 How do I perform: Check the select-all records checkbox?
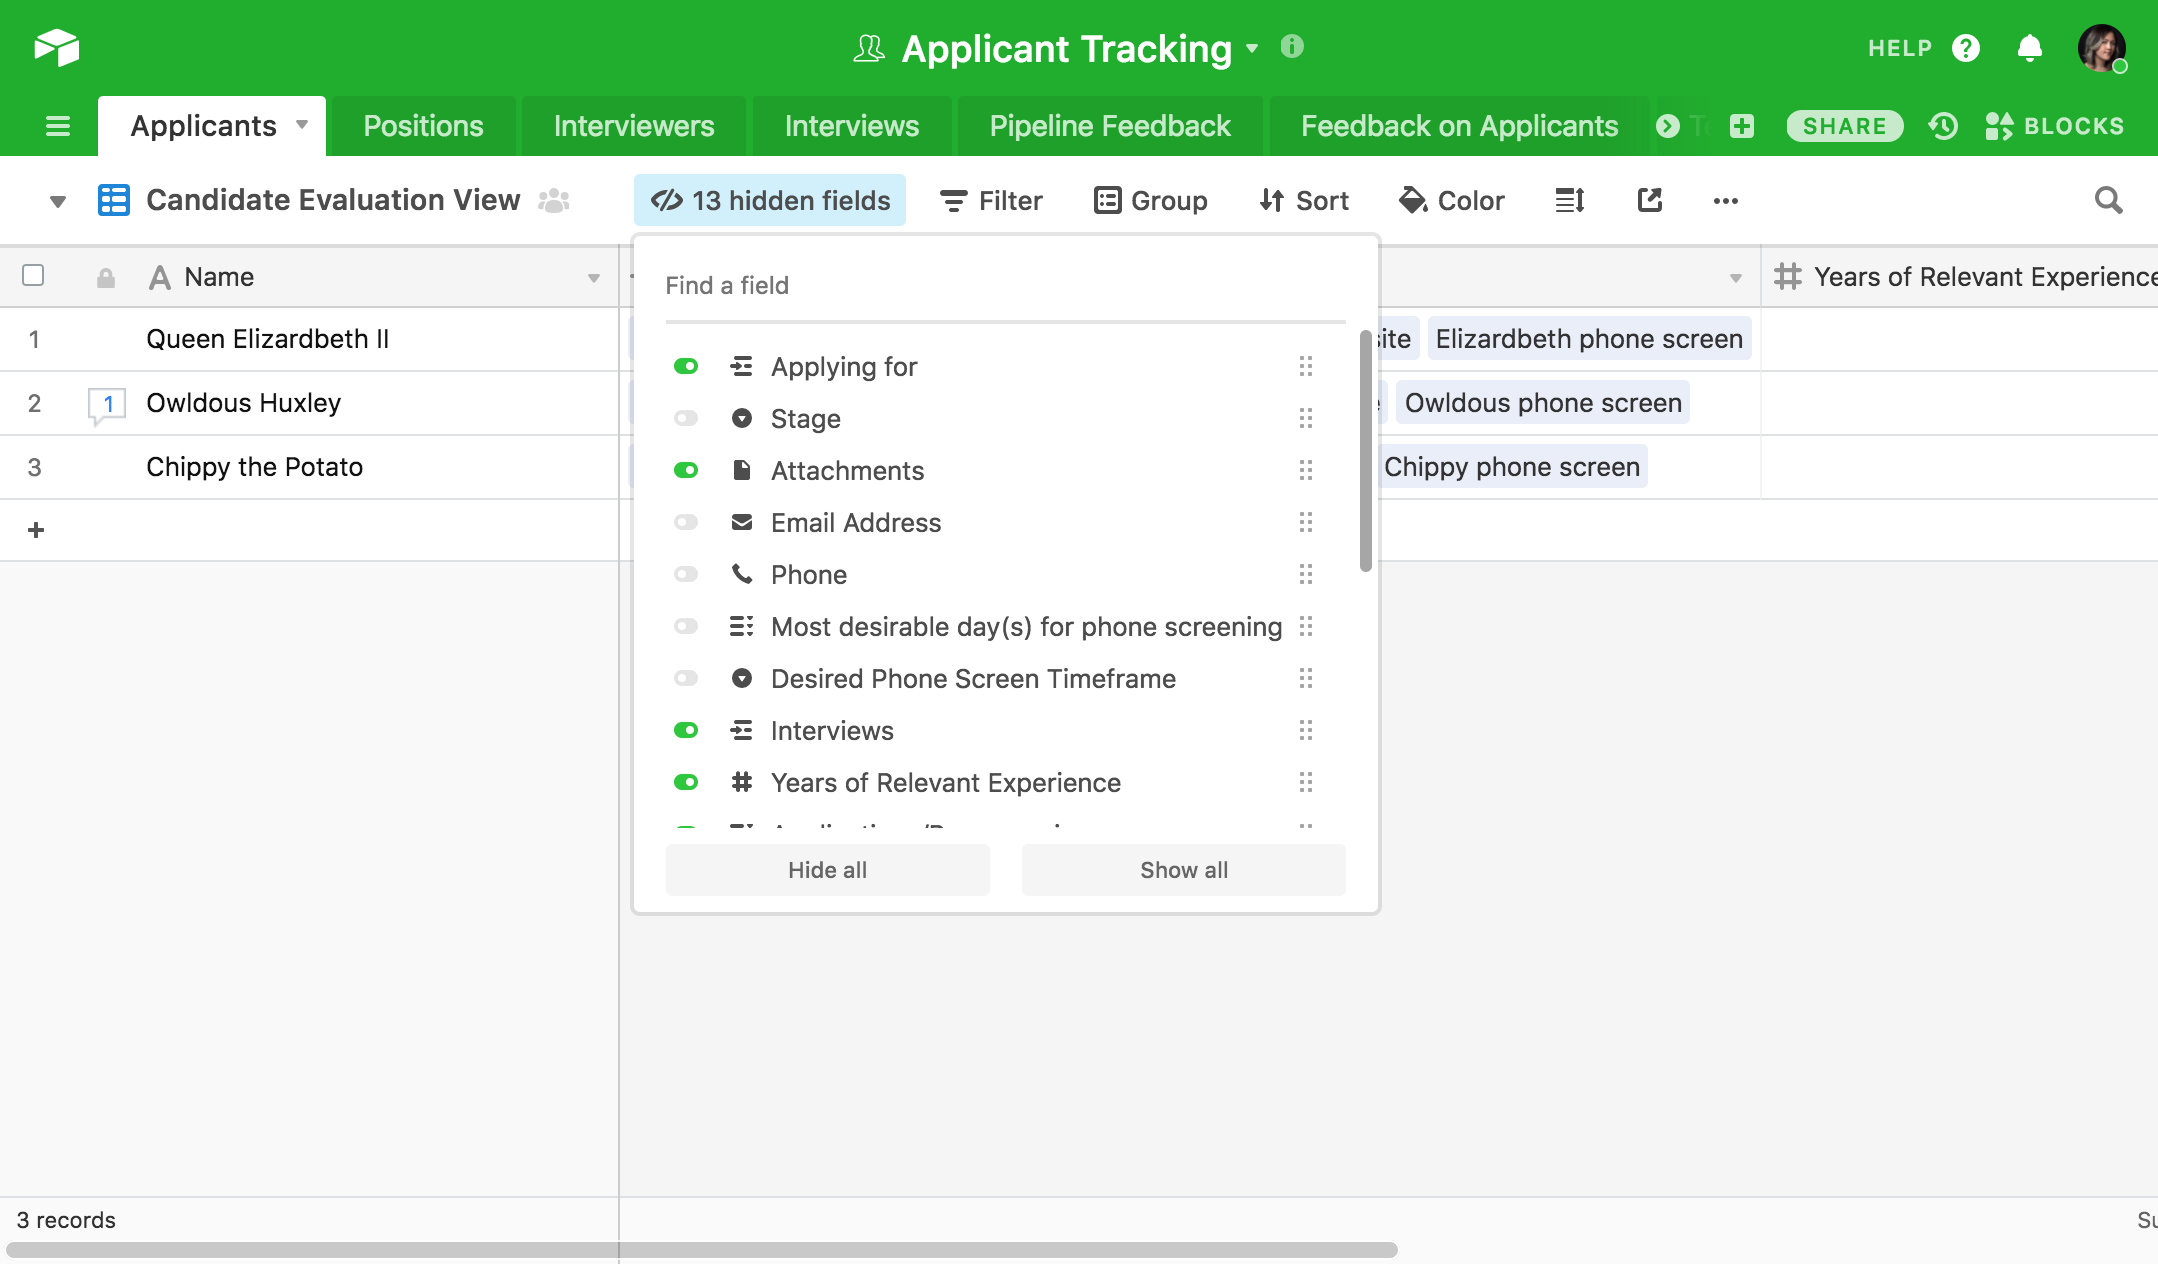pyautogui.click(x=33, y=275)
